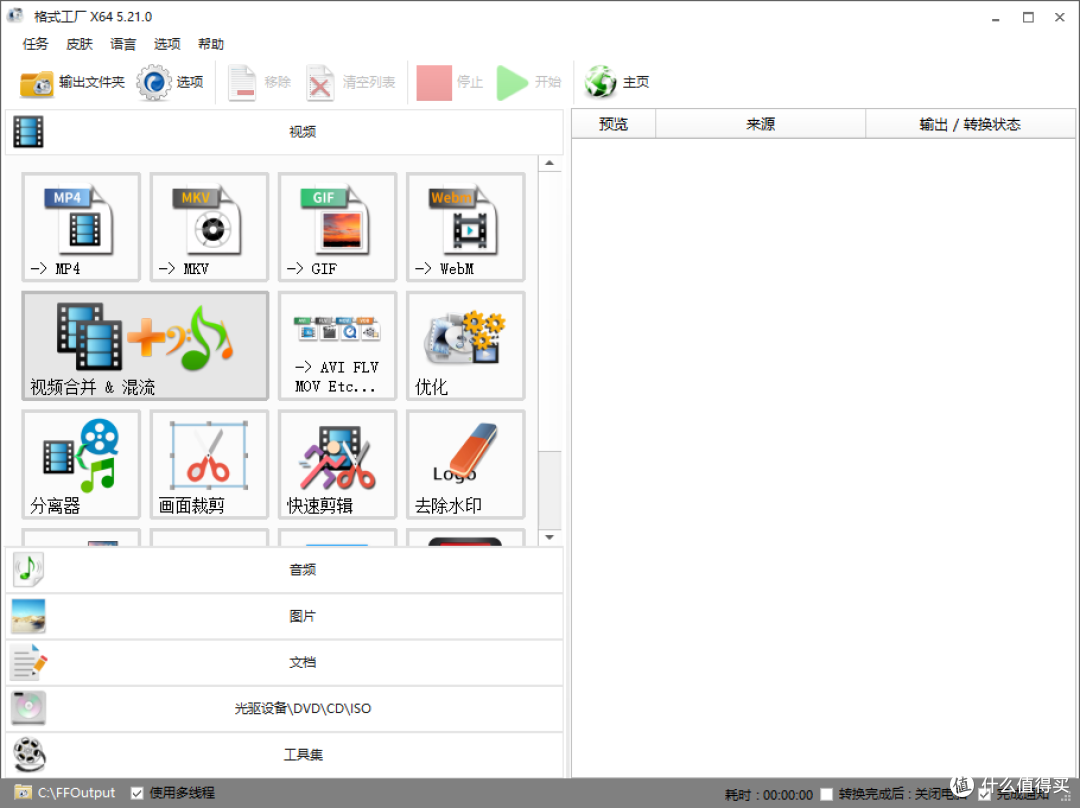Select the GIF conversion tile
Viewport: 1080px width, 808px height.
point(338,227)
